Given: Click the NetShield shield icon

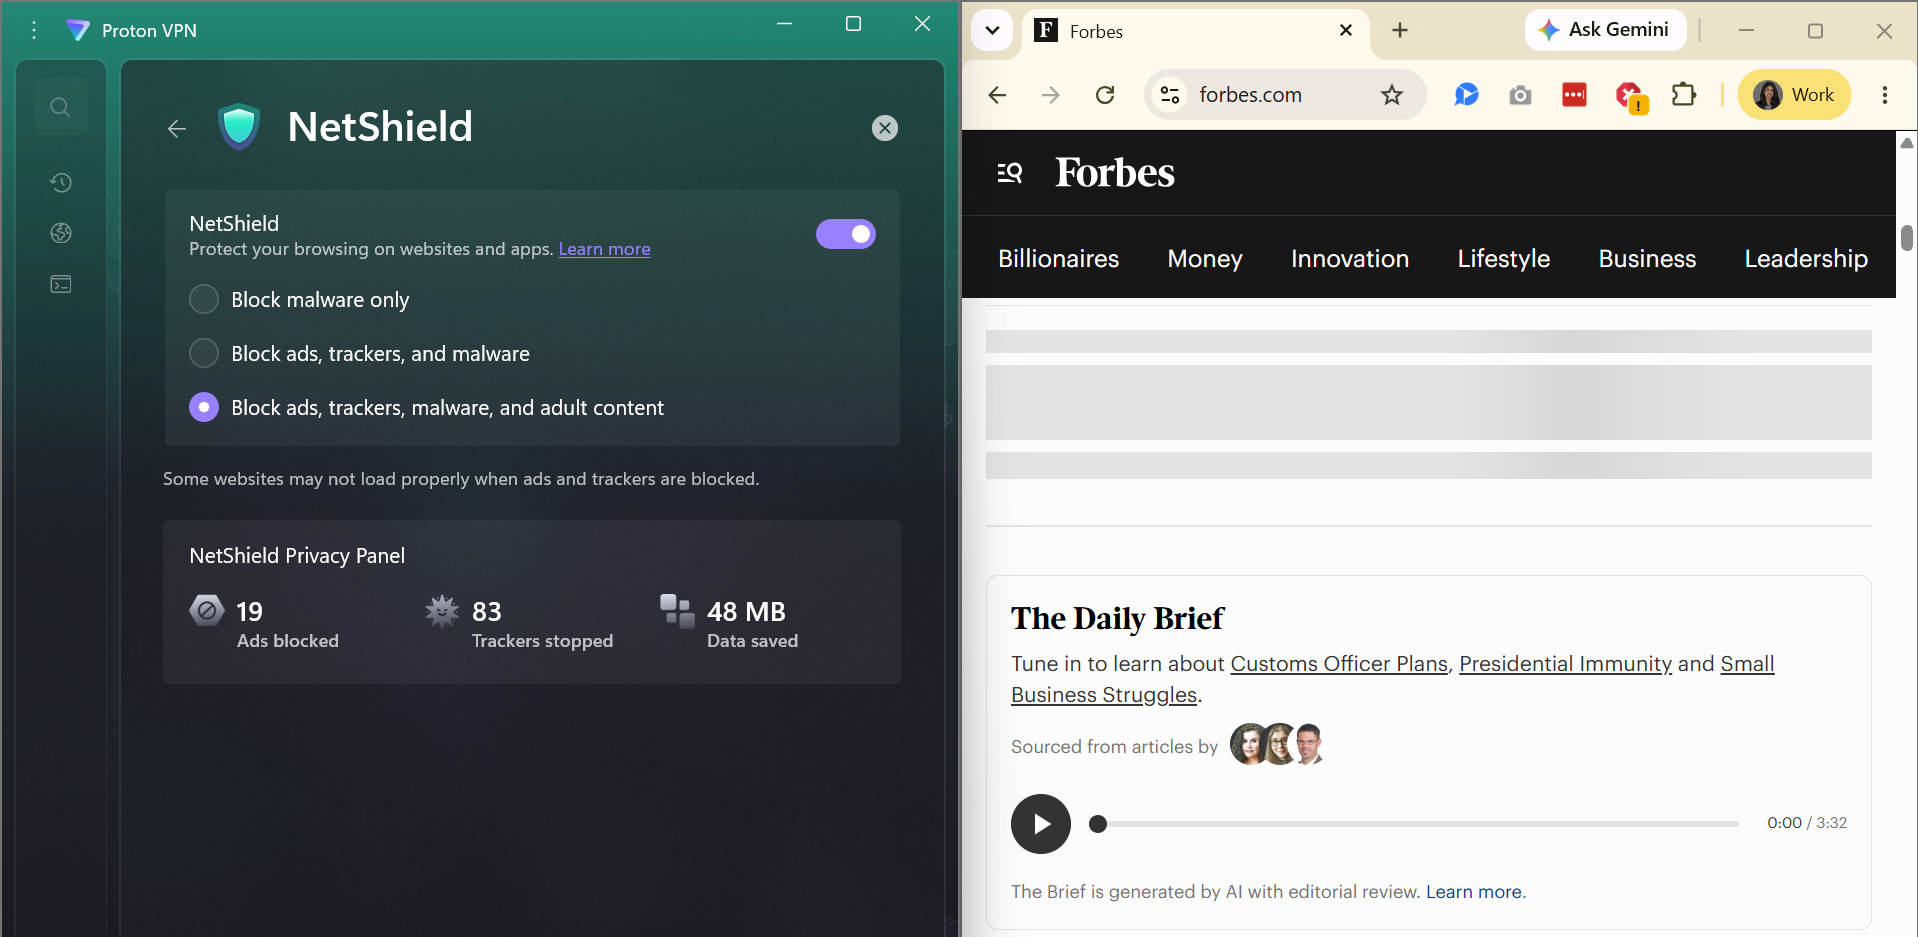Looking at the screenshot, I should (239, 127).
